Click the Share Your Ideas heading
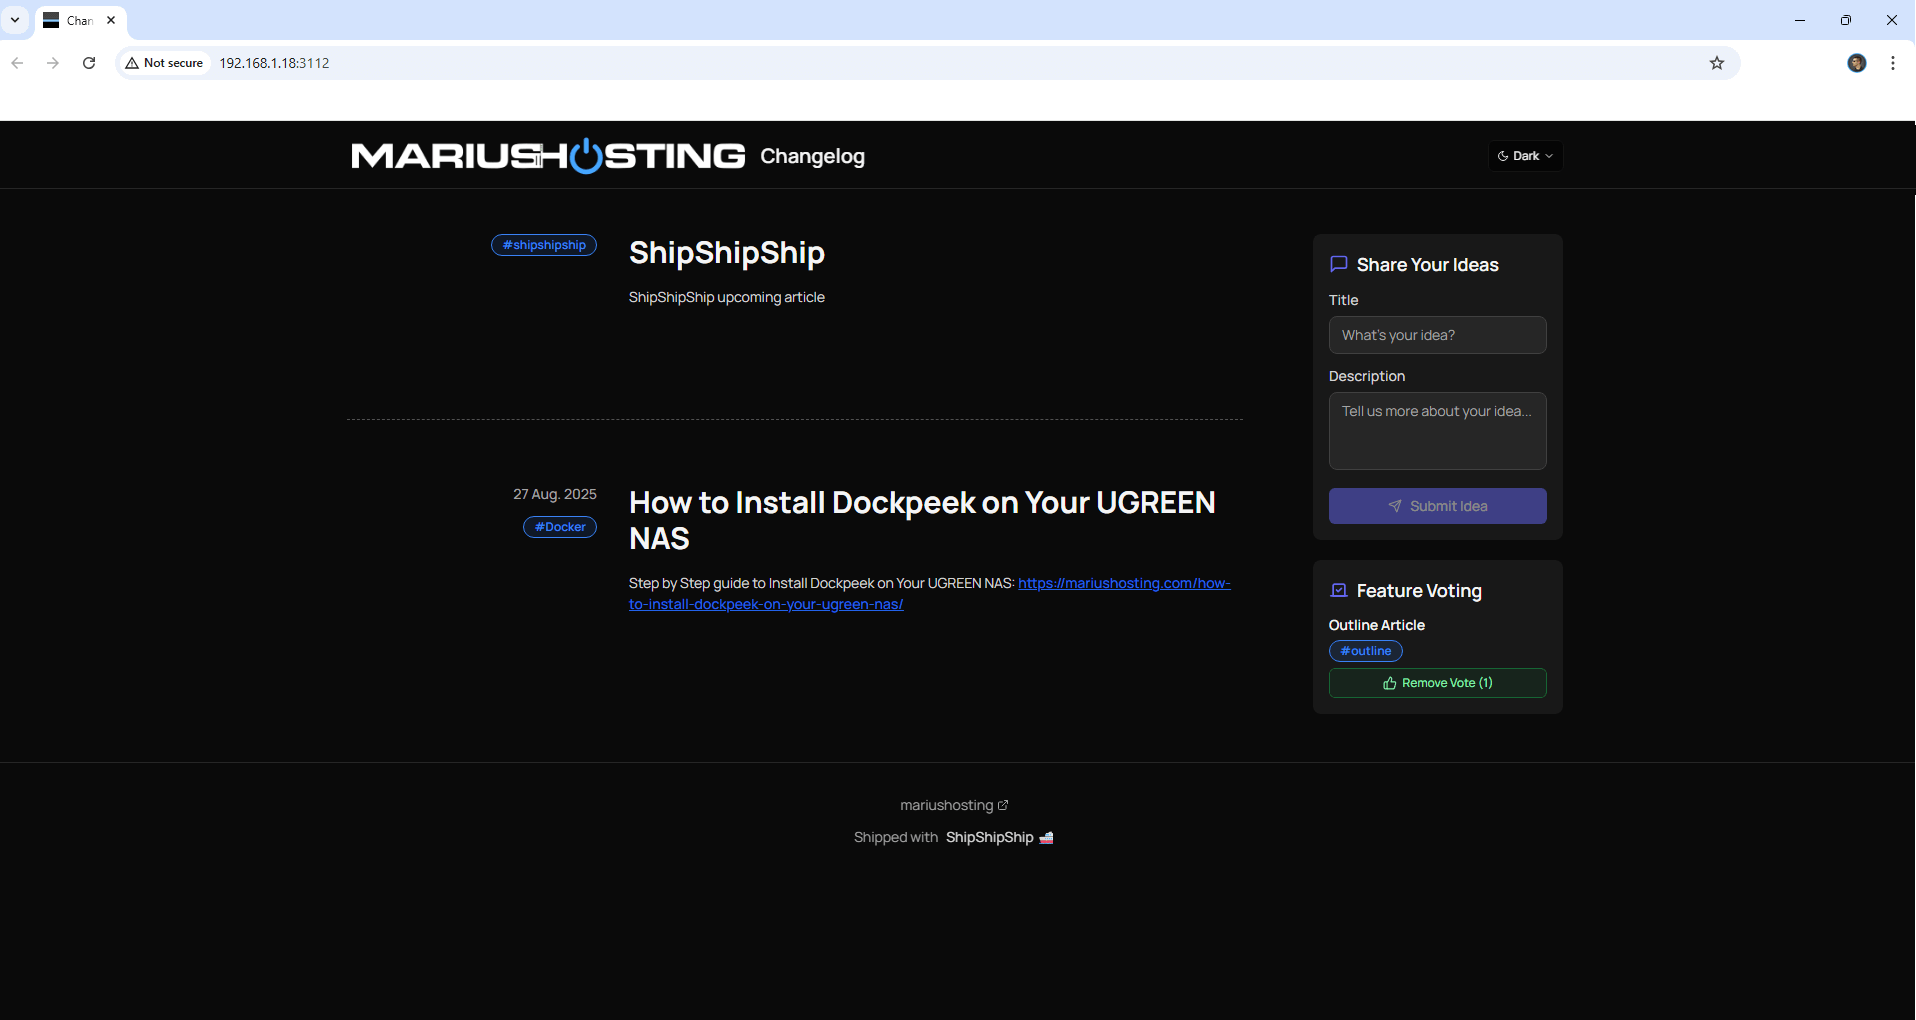1916x1020 pixels. (x=1427, y=265)
